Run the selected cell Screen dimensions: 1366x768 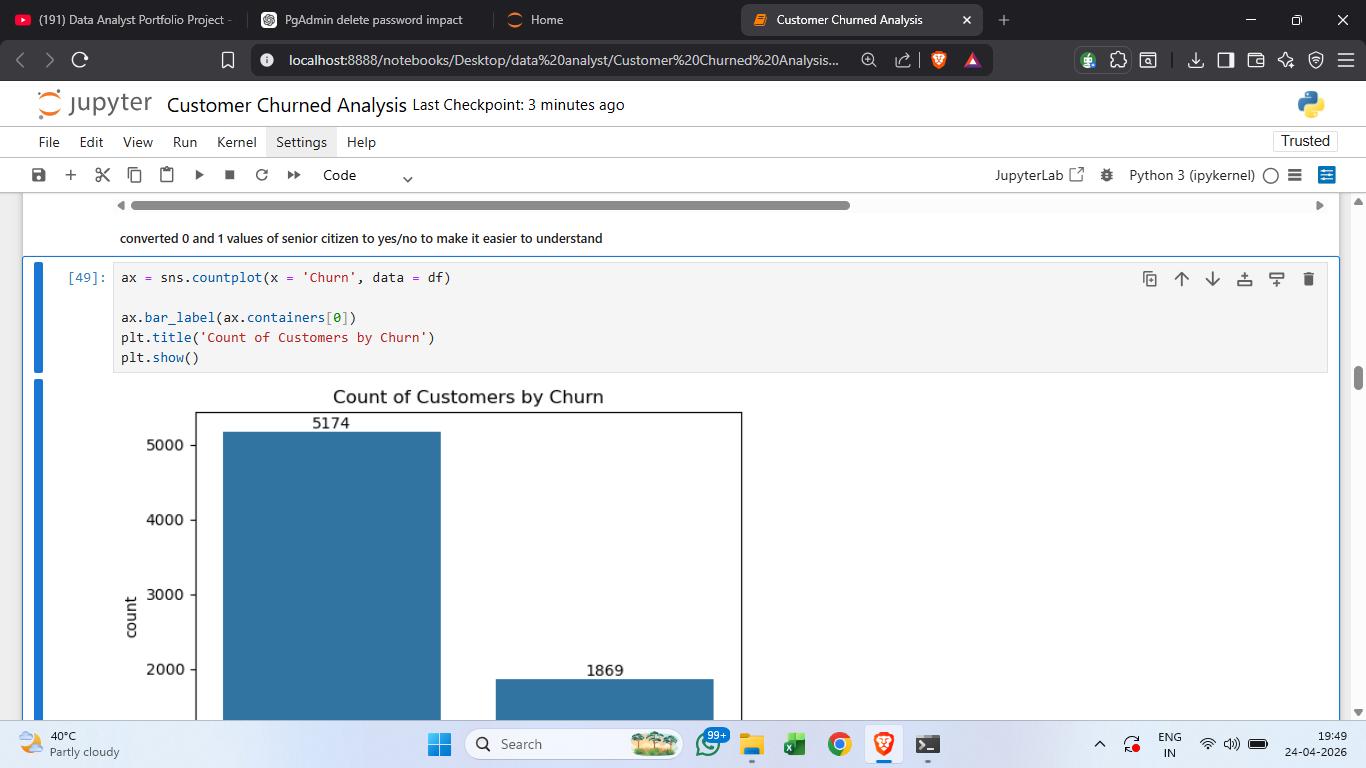point(199,175)
